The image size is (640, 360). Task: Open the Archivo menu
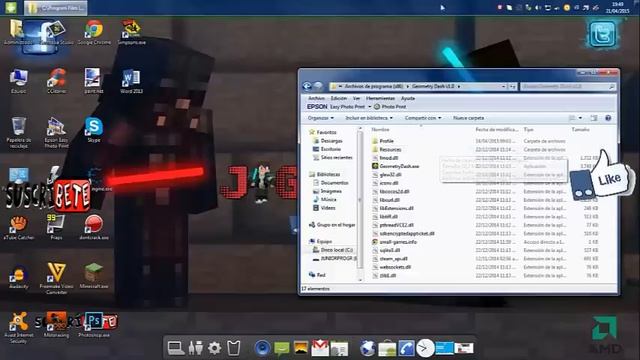click(316, 98)
